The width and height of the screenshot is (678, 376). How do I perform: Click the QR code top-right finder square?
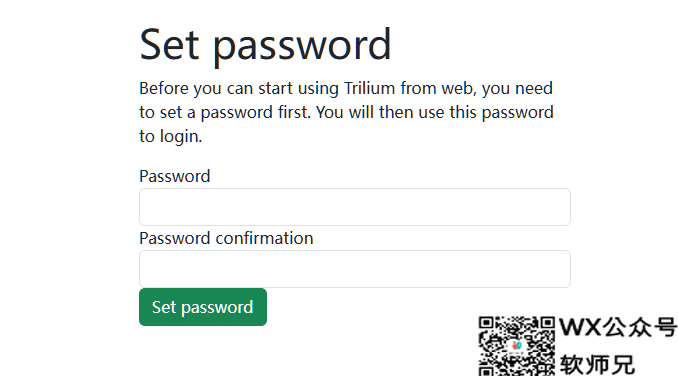[547, 324]
